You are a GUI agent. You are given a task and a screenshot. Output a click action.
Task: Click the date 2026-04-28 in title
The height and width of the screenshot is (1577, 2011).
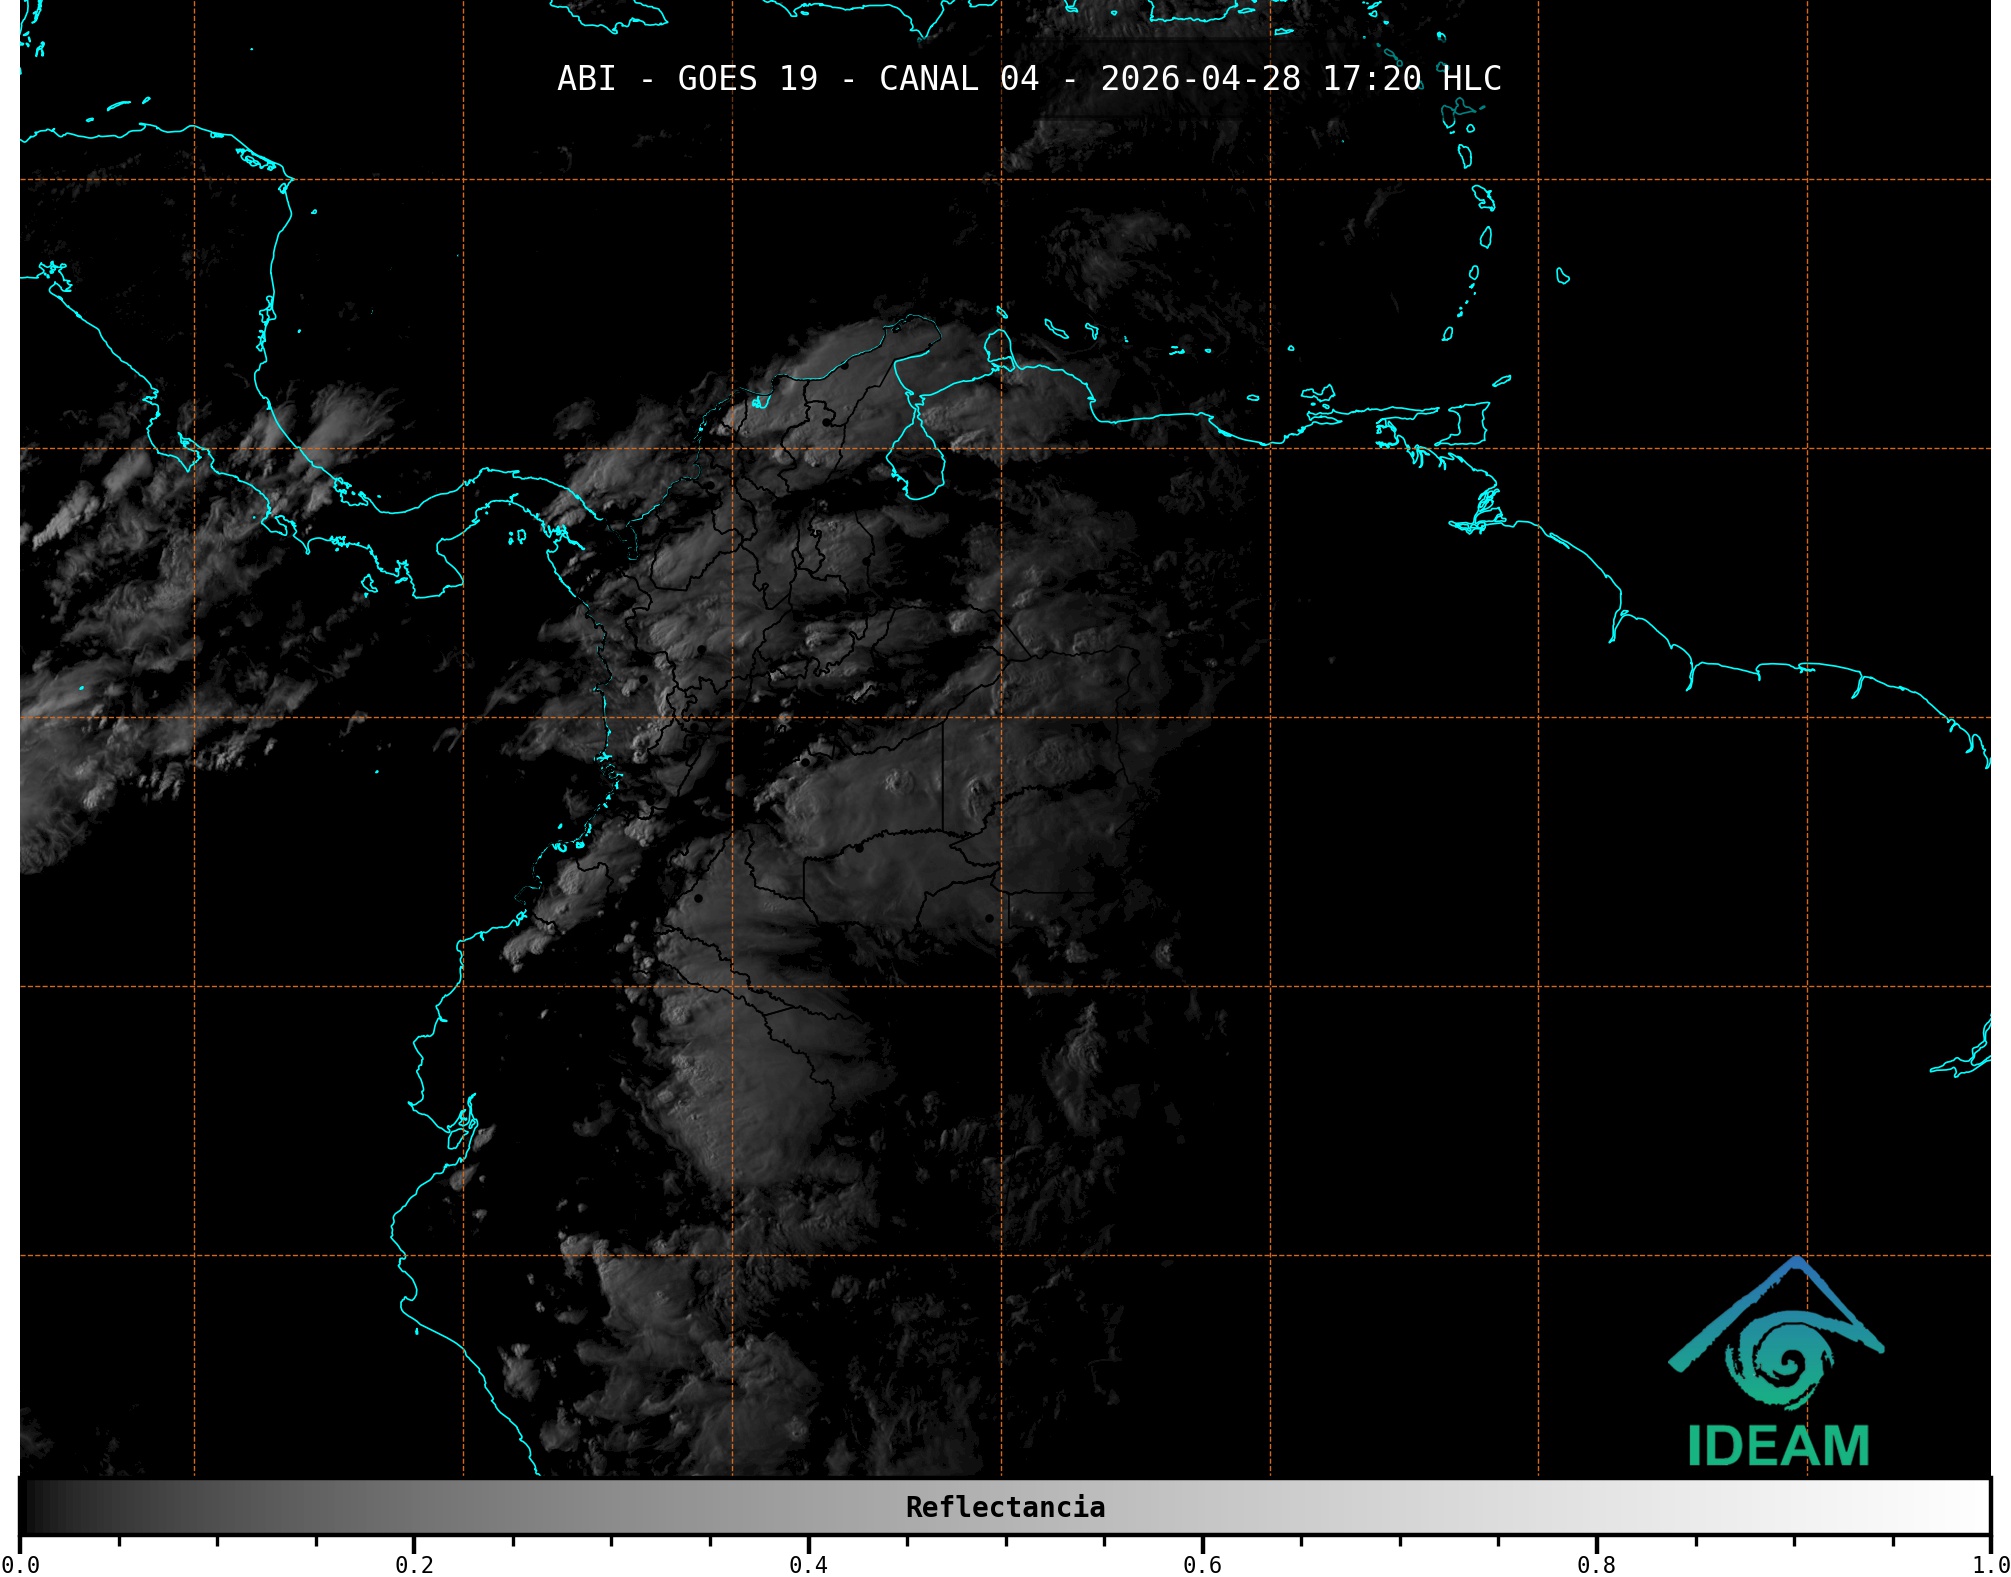coord(1200,79)
